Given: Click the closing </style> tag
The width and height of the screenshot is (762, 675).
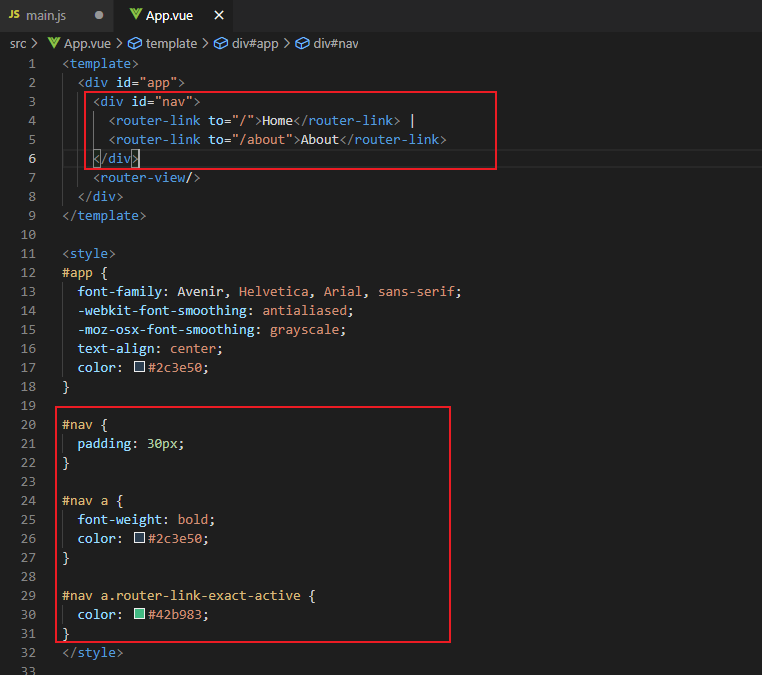Looking at the screenshot, I should tap(92, 653).
